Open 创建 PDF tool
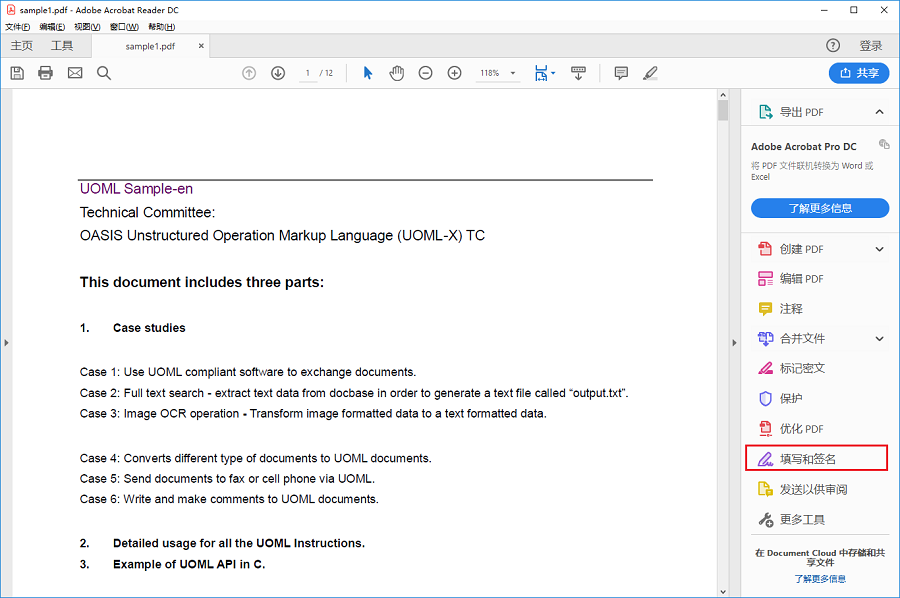 801,249
